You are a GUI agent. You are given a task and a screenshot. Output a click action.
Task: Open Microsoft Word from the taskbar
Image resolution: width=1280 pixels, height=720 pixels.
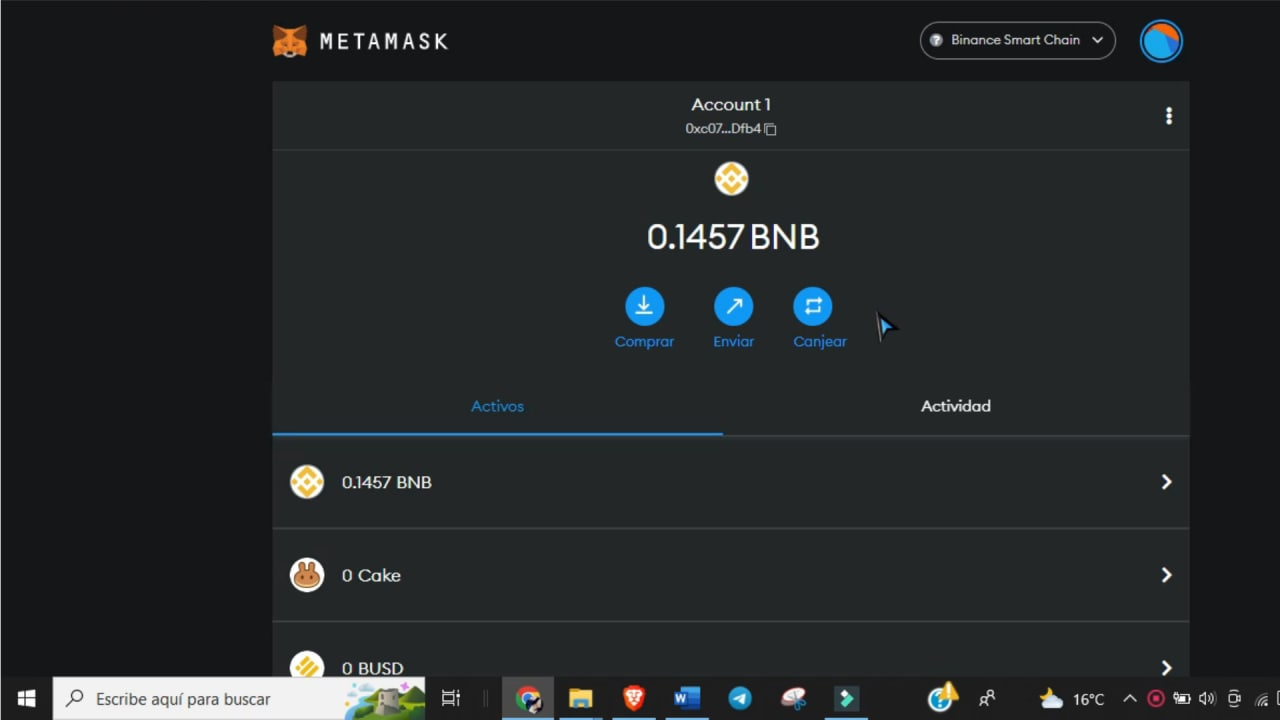point(687,699)
